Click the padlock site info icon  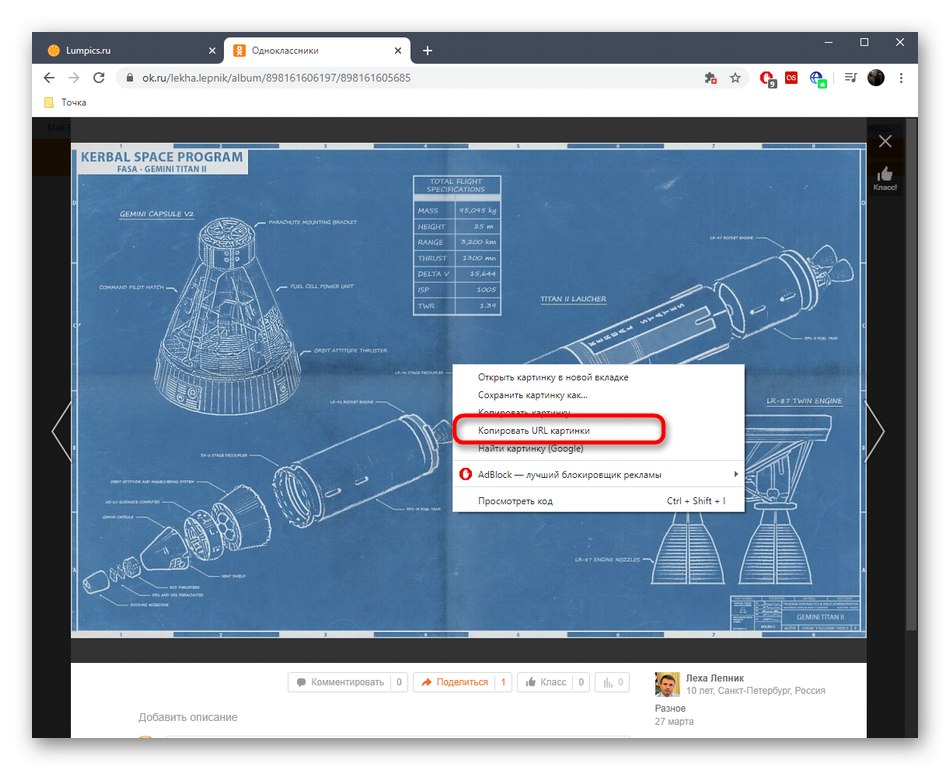click(x=129, y=78)
